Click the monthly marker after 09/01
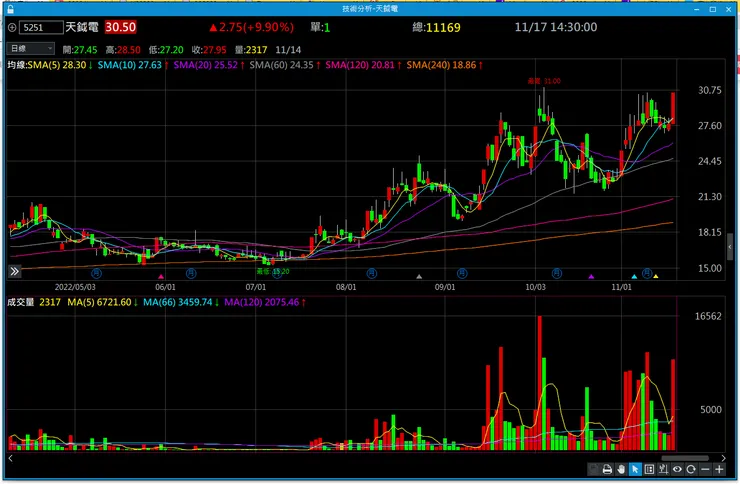The height and width of the screenshot is (484, 740). pyautogui.click(x=462, y=273)
